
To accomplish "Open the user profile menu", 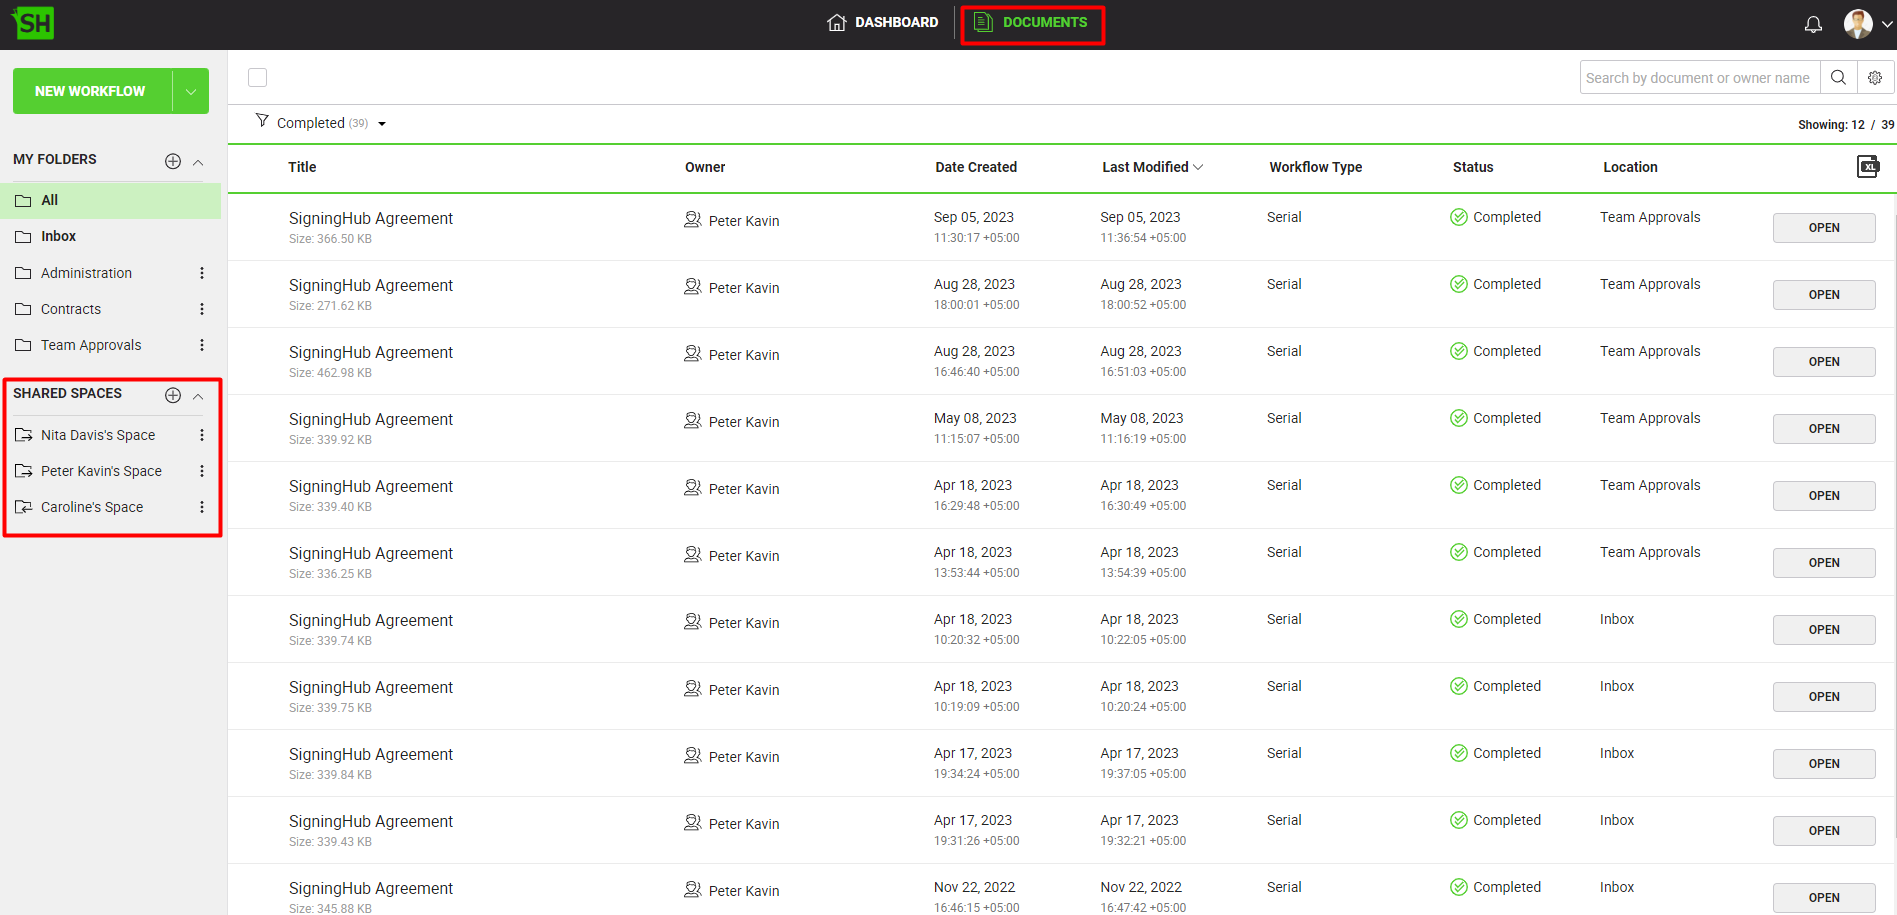I will coord(1867,24).
